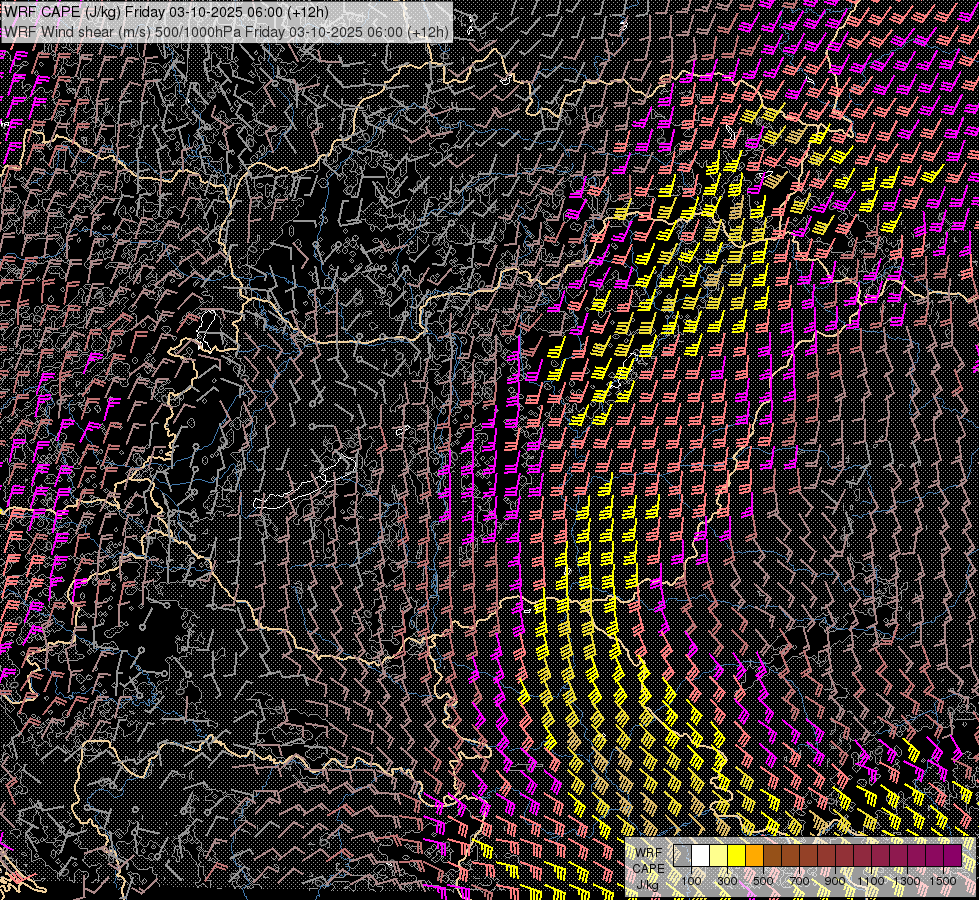Click the 700 tick label on the legend
The height and width of the screenshot is (900, 979).
(800, 880)
